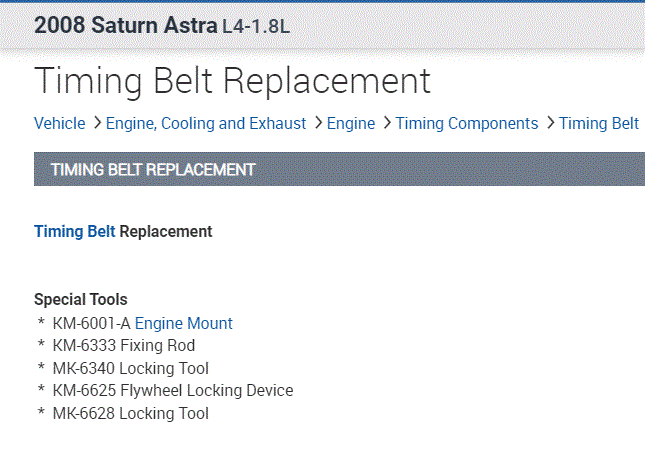The image size is (645, 461).
Task: Select the Timing Belt breadcrumb at the end
Action: click(x=598, y=123)
